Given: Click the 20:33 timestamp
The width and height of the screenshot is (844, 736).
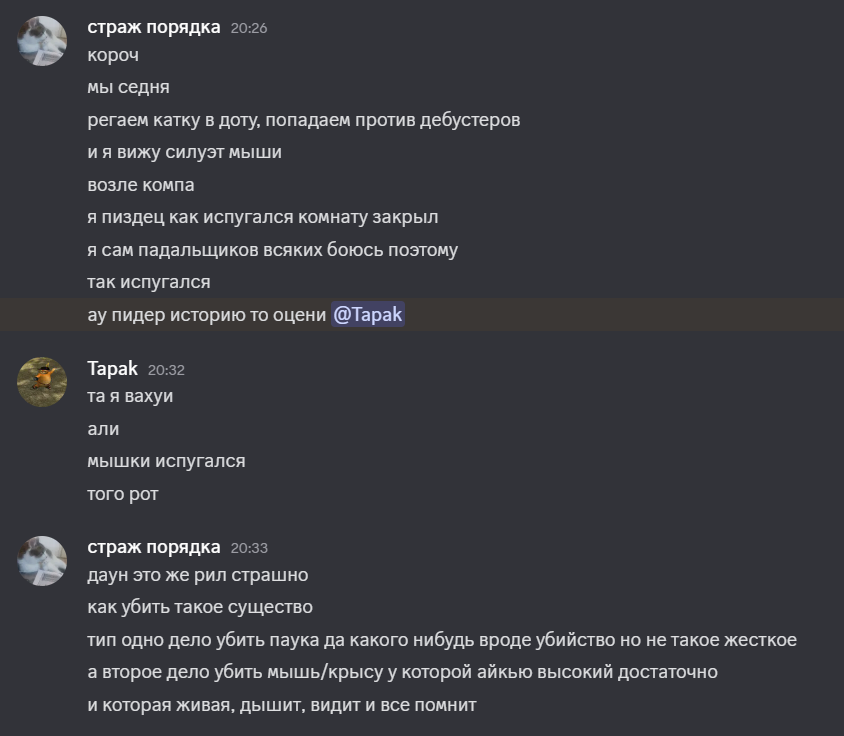Looking at the screenshot, I should pyautogui.click(x=249, y=548).
